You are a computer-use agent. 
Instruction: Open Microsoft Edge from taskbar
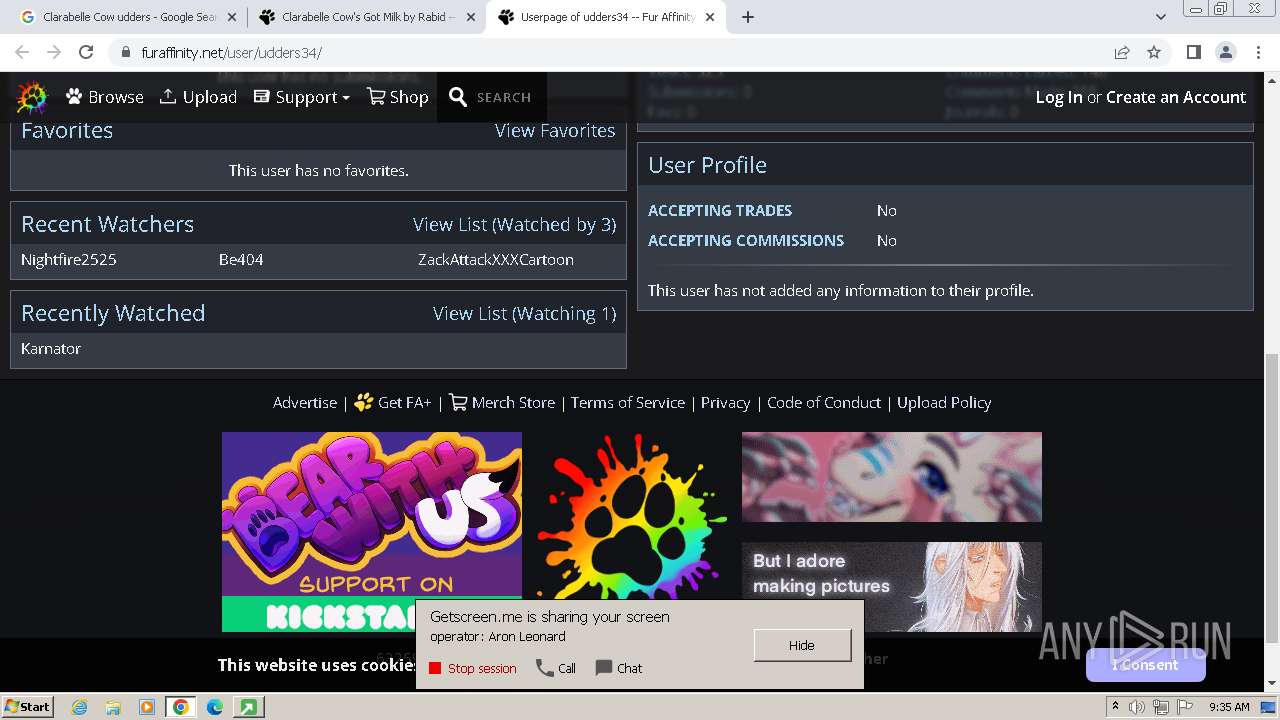click(215, 707)
